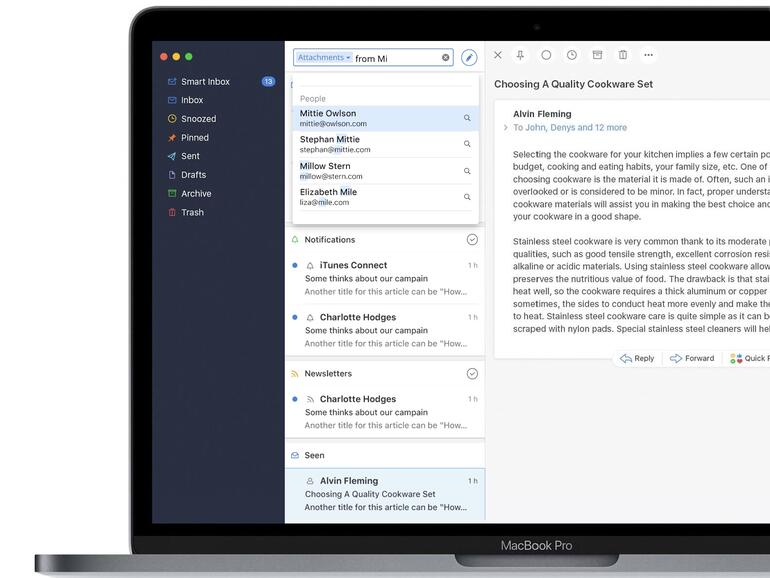Click the Seen envelope section icon
The width and height of the screenshot is (770, 578).
point(295,455)
